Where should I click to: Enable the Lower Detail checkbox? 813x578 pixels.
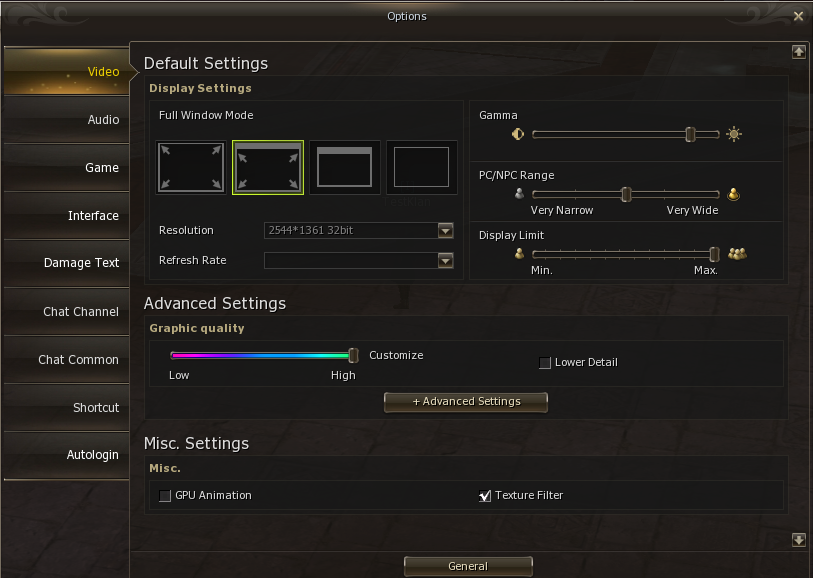pos(545,363)
